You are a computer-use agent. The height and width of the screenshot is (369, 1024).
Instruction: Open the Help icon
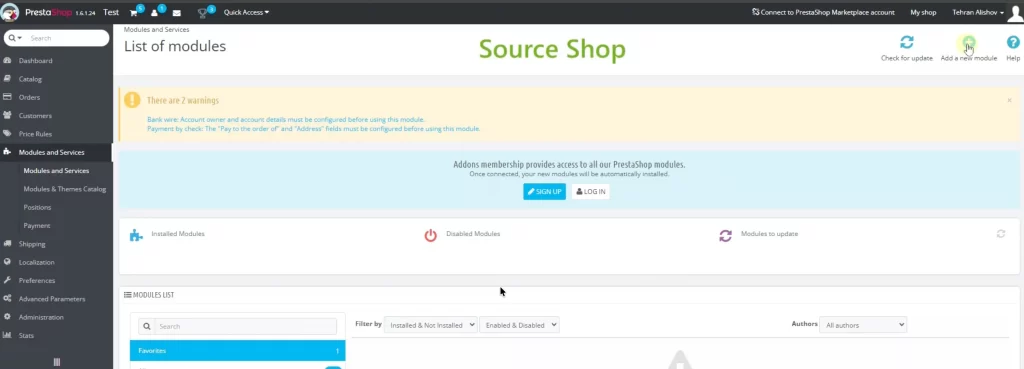point(1013,42)
